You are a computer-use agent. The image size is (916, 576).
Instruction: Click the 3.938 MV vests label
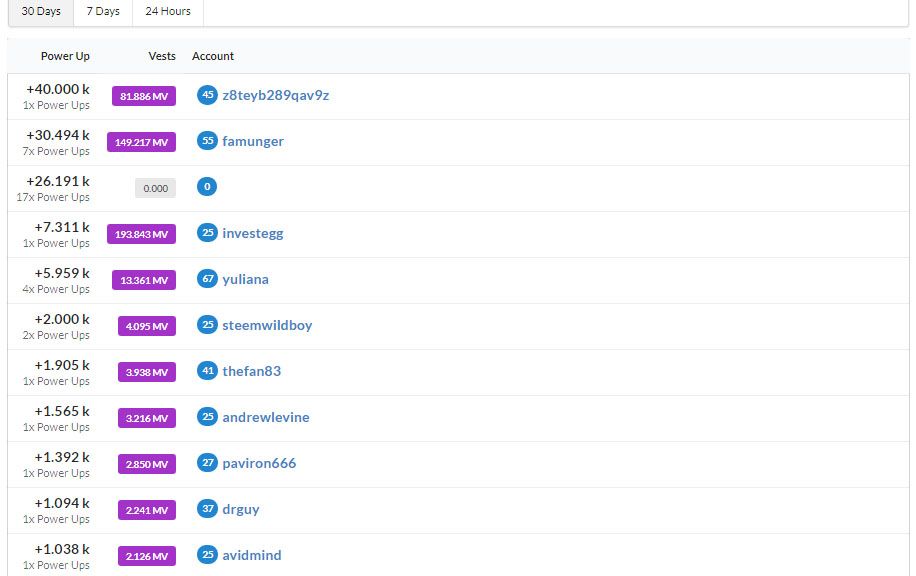coord(147,372)
